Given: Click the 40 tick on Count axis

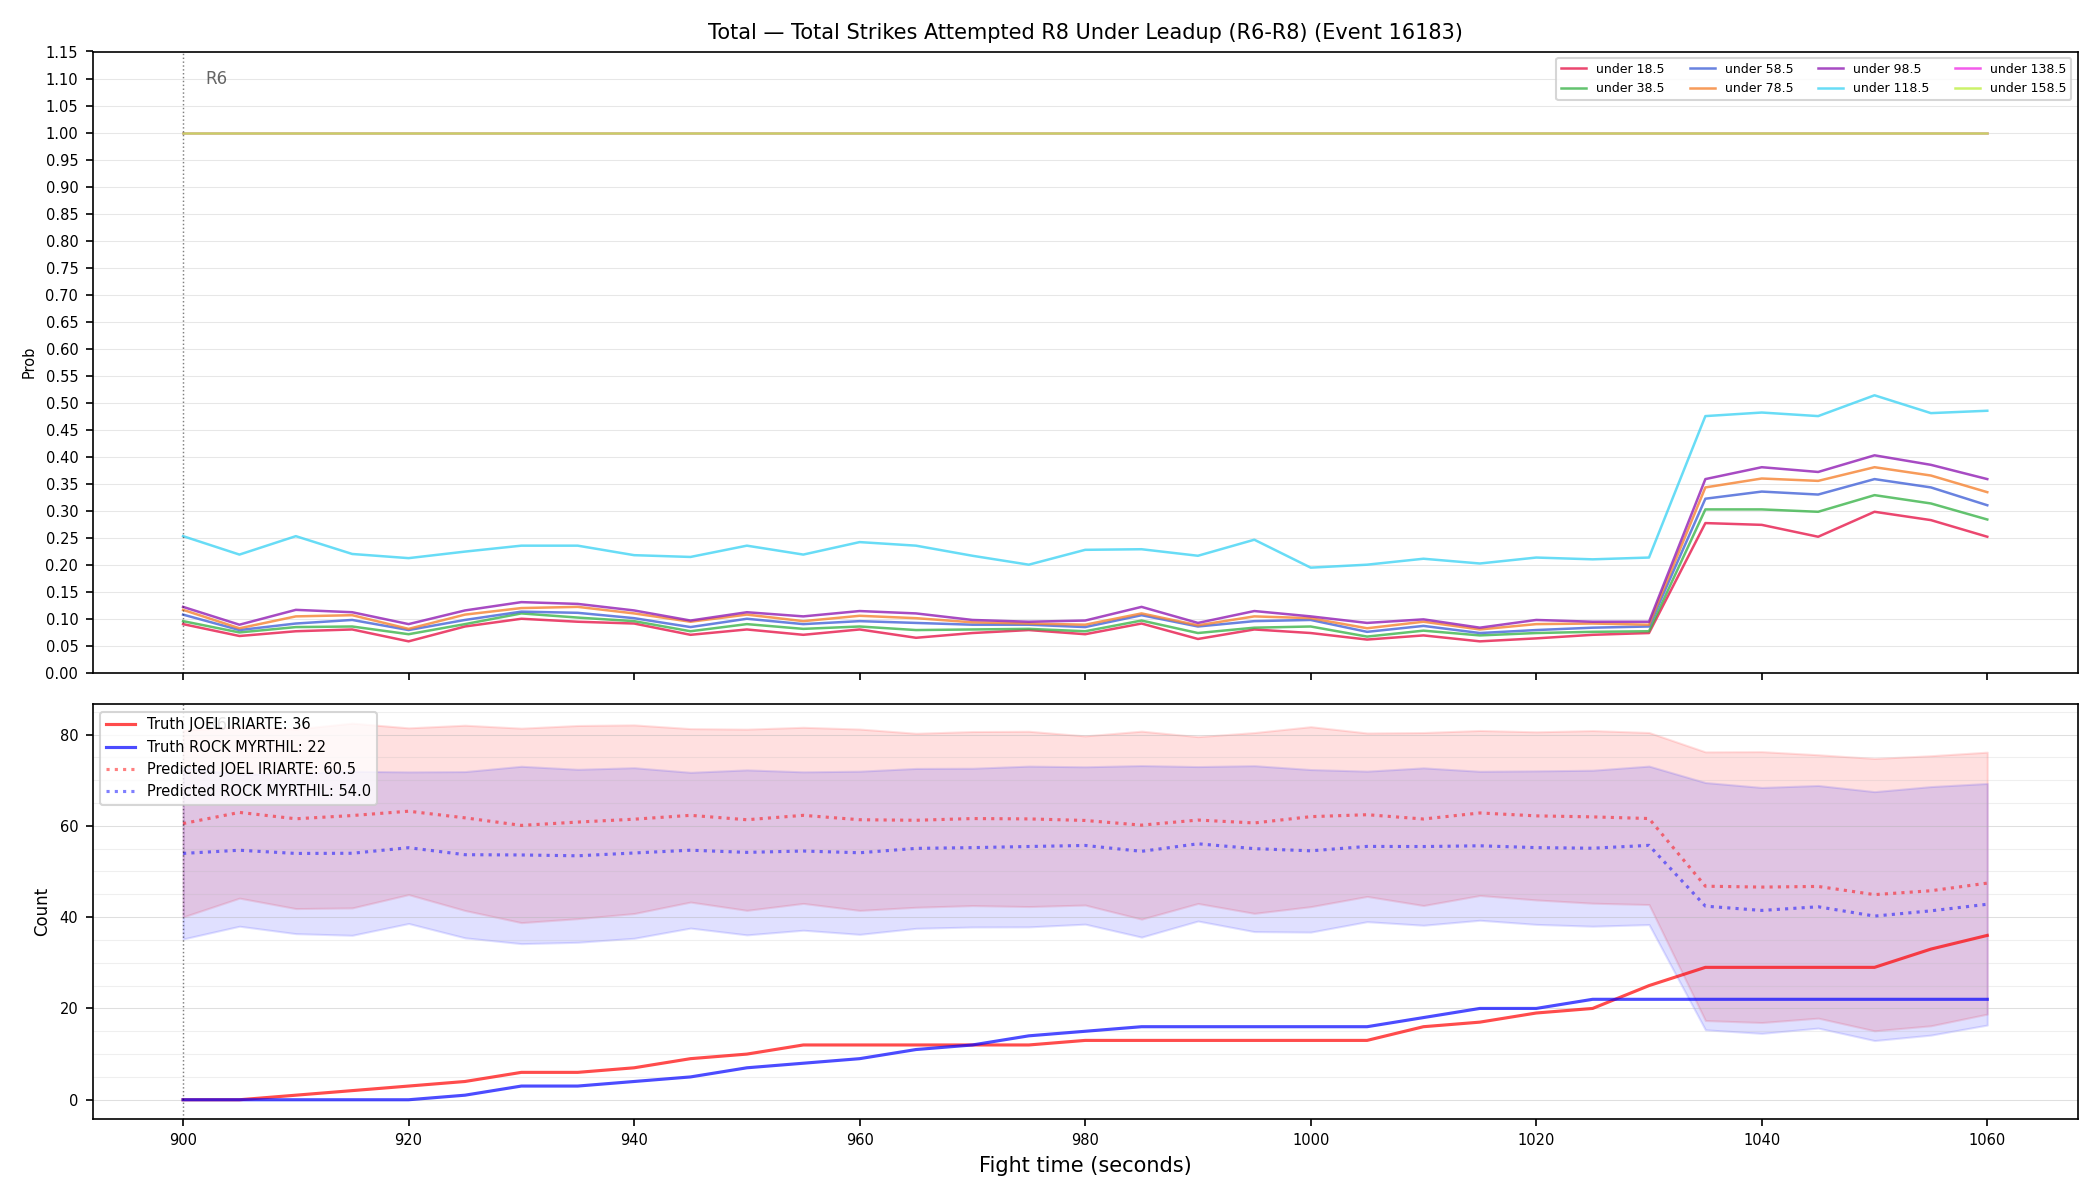Looking at the screenshot, I should pyautogui.click(x=69, y=917).
